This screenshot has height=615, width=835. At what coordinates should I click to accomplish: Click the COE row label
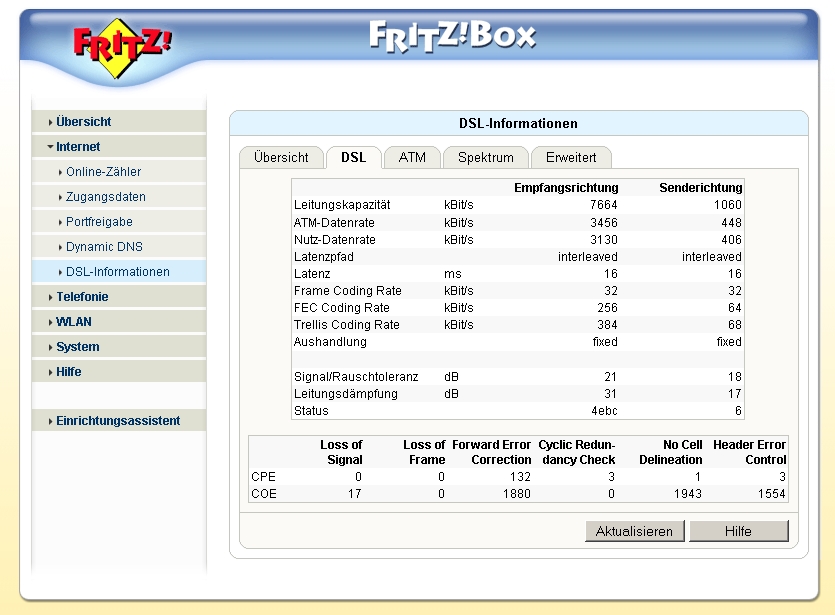[x=264, y=494]
